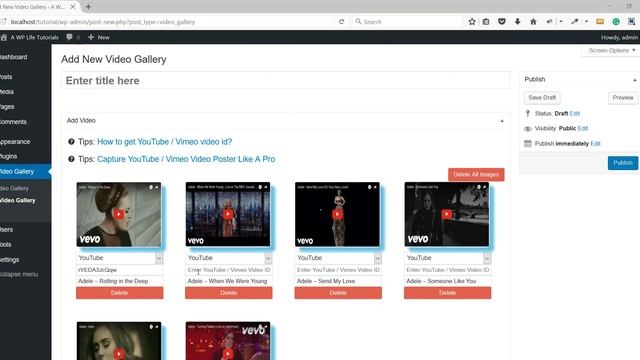
Task: Edit the draft Status
Action: pos(575,113)
